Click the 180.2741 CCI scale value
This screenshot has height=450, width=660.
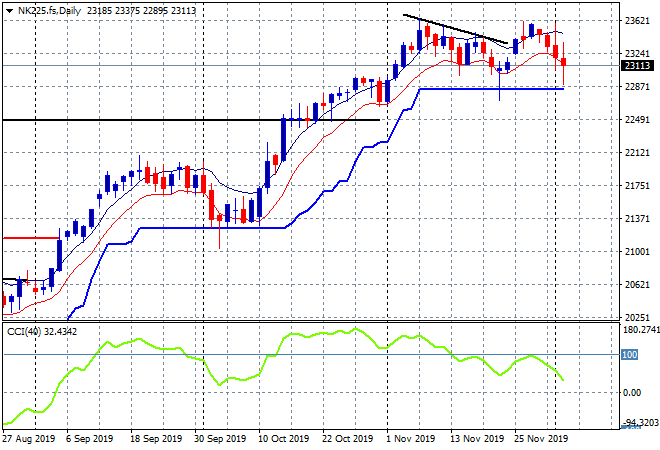pyautogui.click(x=641, y=330)
